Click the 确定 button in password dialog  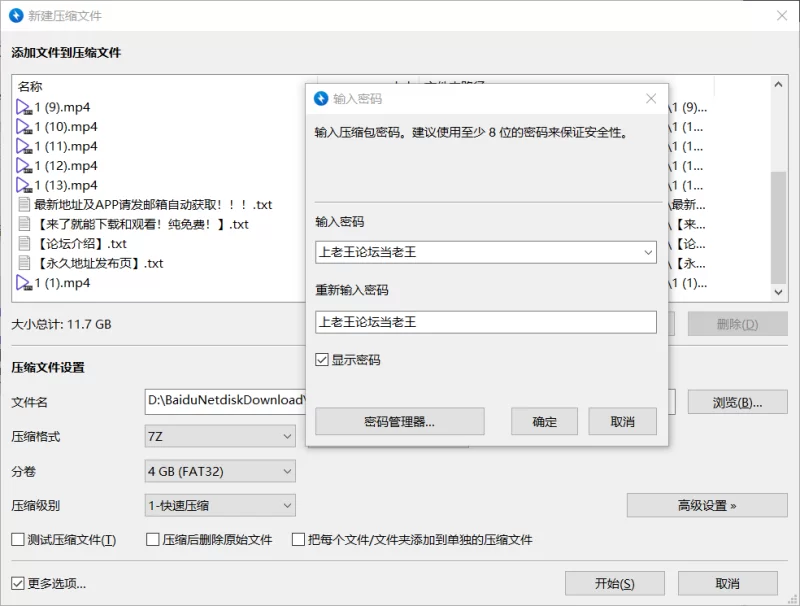[x=545, y=422]
